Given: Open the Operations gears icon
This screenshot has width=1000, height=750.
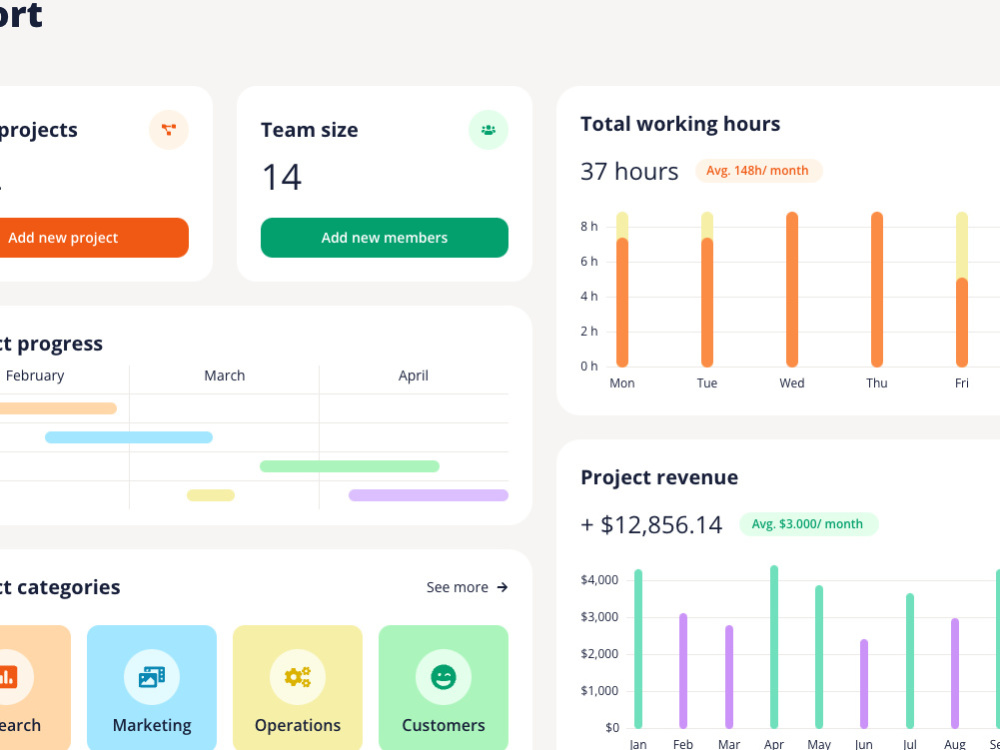Looking at the screenshot, I should point(298,677).
